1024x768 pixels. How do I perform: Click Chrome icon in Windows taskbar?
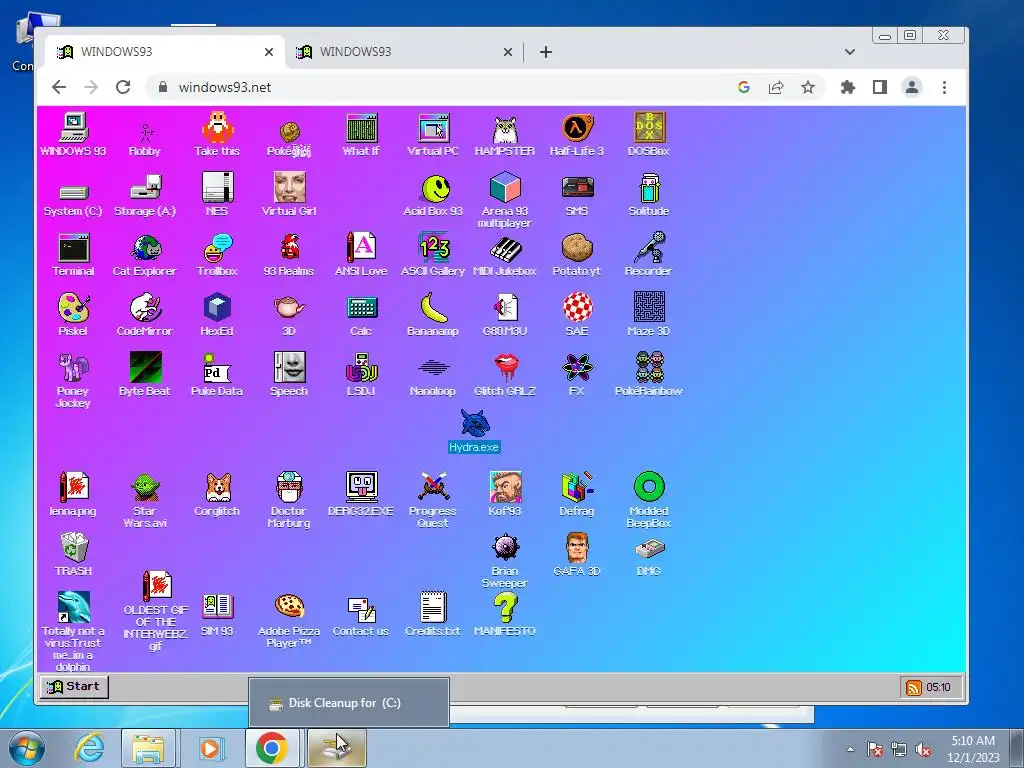tap(272, 748)
